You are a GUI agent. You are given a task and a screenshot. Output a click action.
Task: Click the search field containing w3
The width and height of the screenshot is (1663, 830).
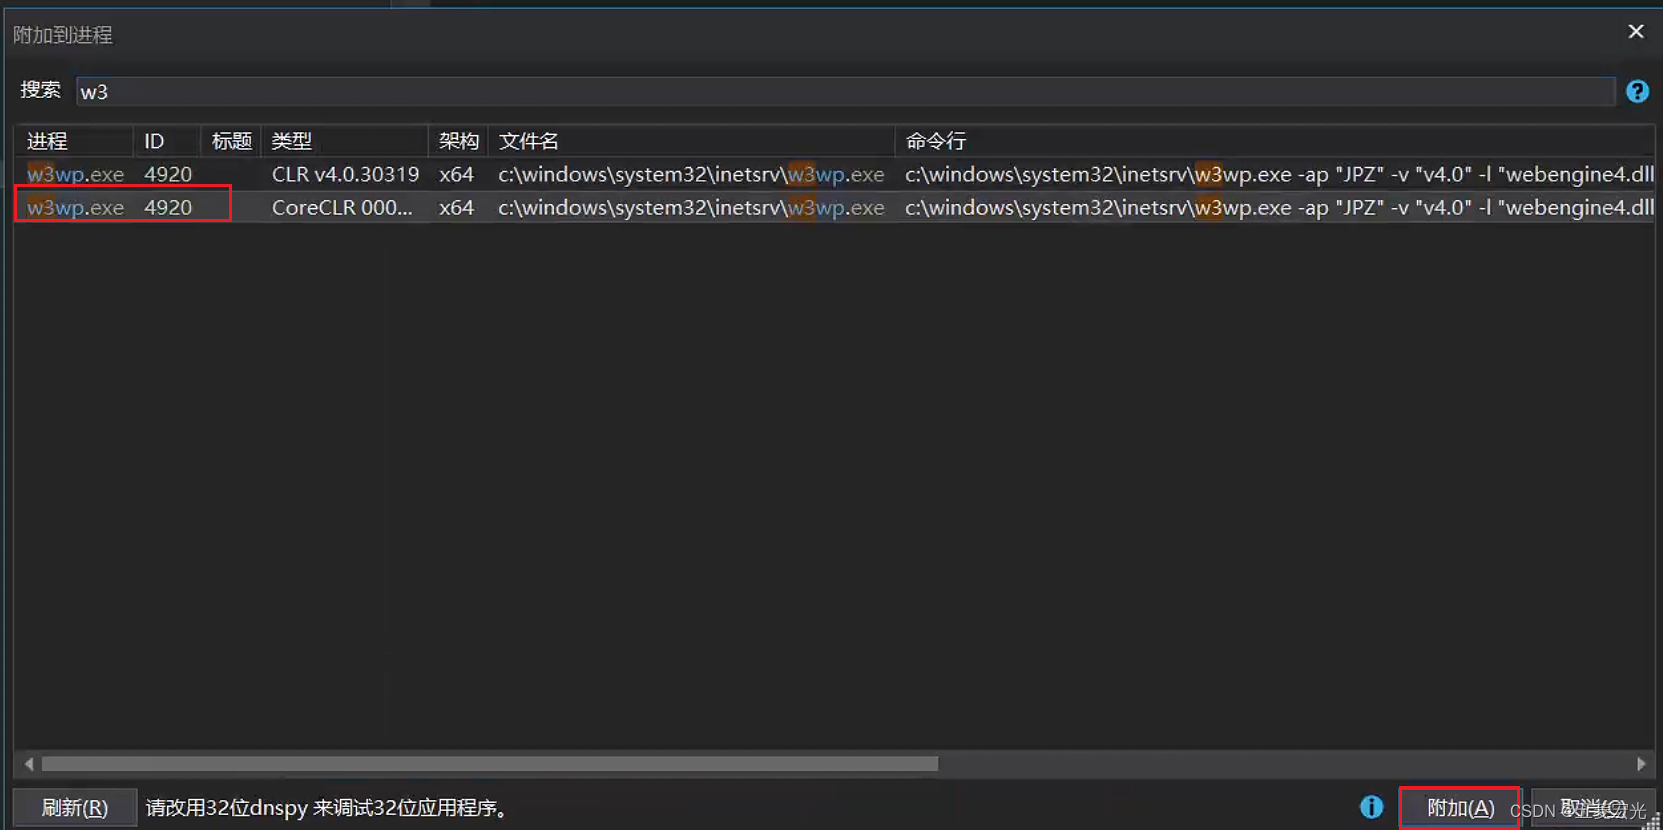845,92
